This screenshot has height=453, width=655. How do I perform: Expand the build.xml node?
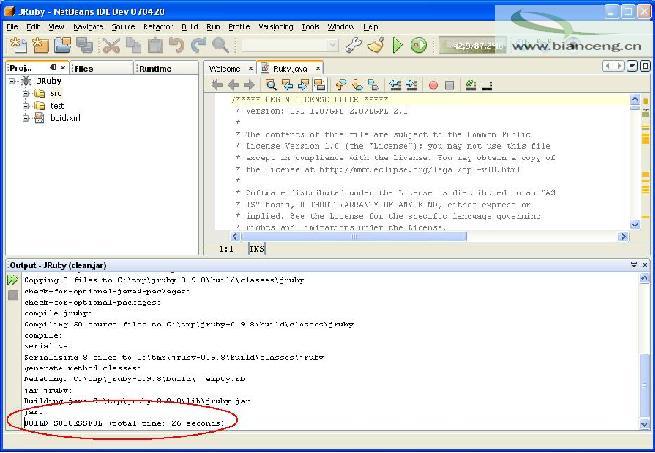pos(26,118)
